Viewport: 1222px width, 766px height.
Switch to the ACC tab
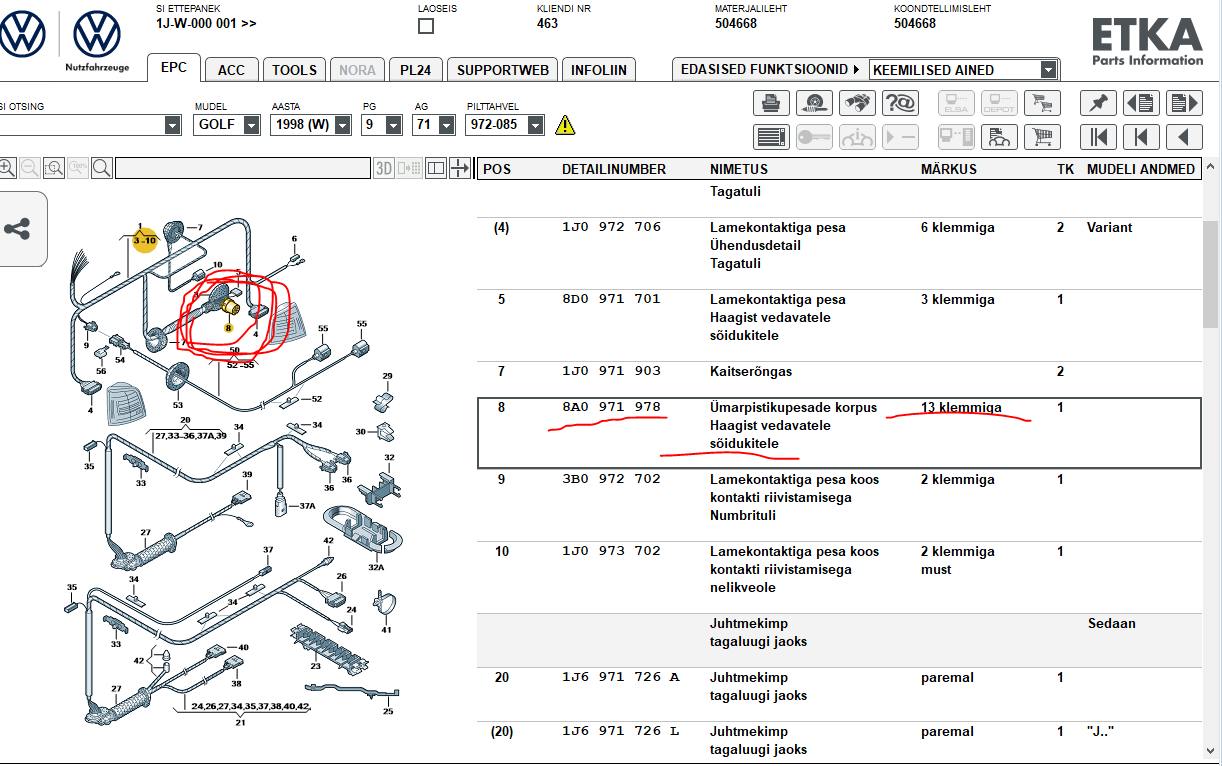pos(231,70)
